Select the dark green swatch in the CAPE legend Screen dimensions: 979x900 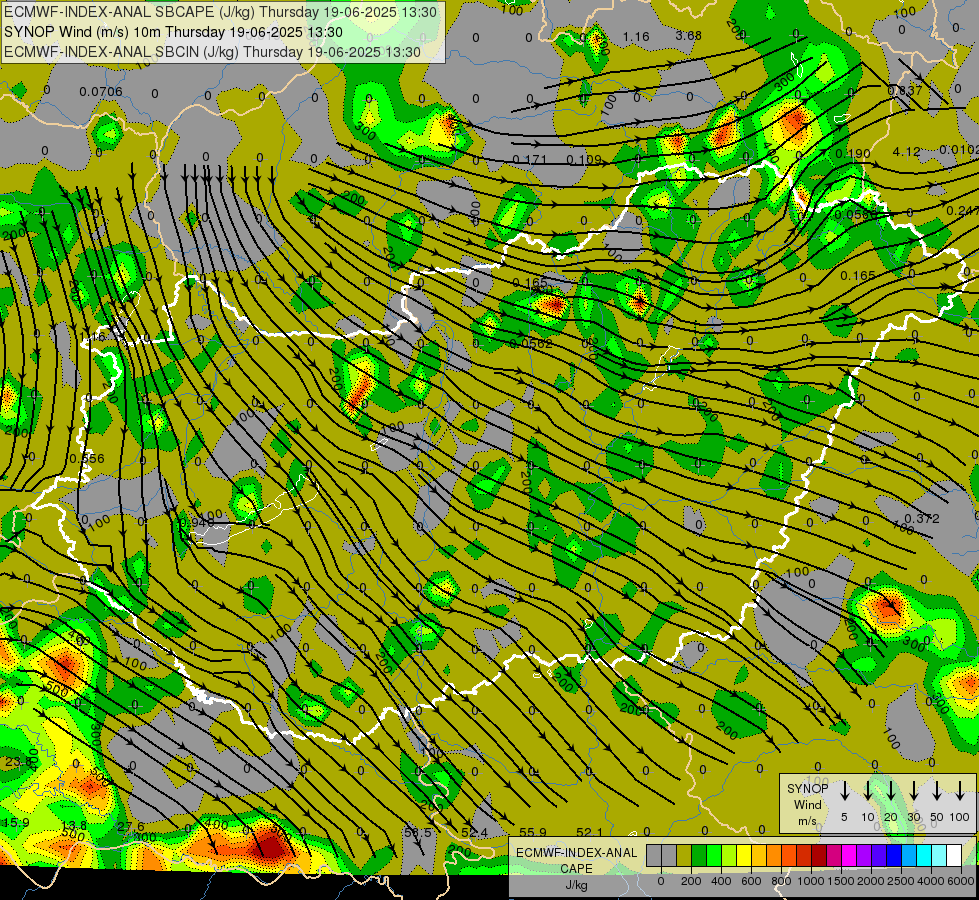(x=699, y=855)
